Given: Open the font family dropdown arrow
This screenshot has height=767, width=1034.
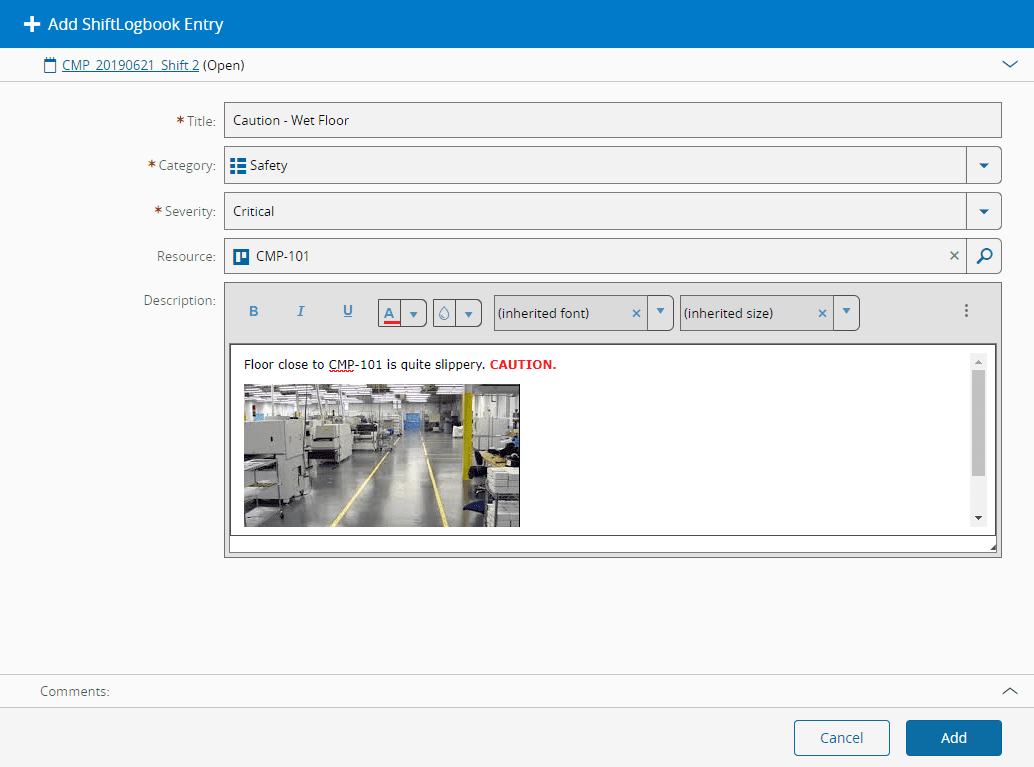Looking at the screenshot, I should coord(660,312).
